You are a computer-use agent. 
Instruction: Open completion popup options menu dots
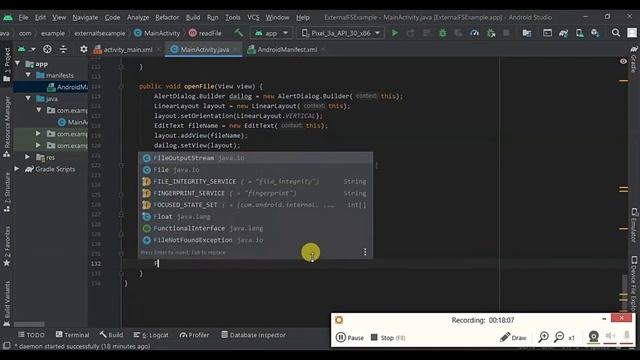[x=365, y=252]
